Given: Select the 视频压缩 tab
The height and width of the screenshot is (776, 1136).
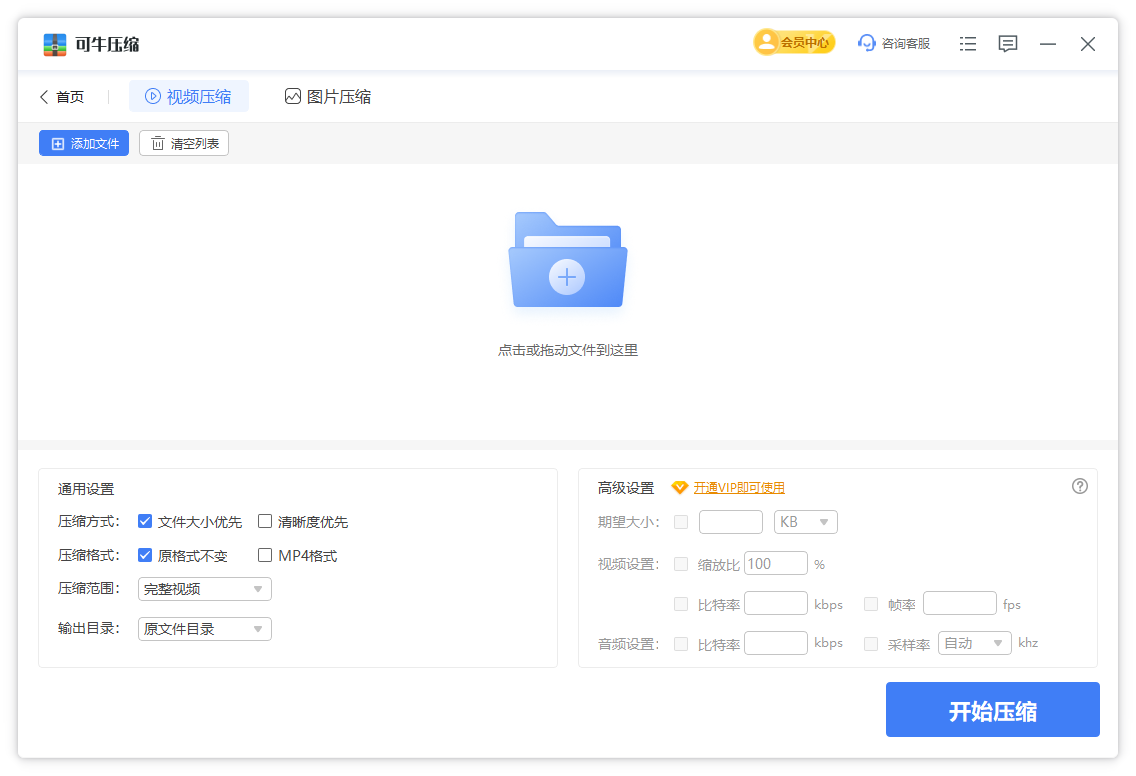Looking at the screenshot, I should tap(189, 97).
